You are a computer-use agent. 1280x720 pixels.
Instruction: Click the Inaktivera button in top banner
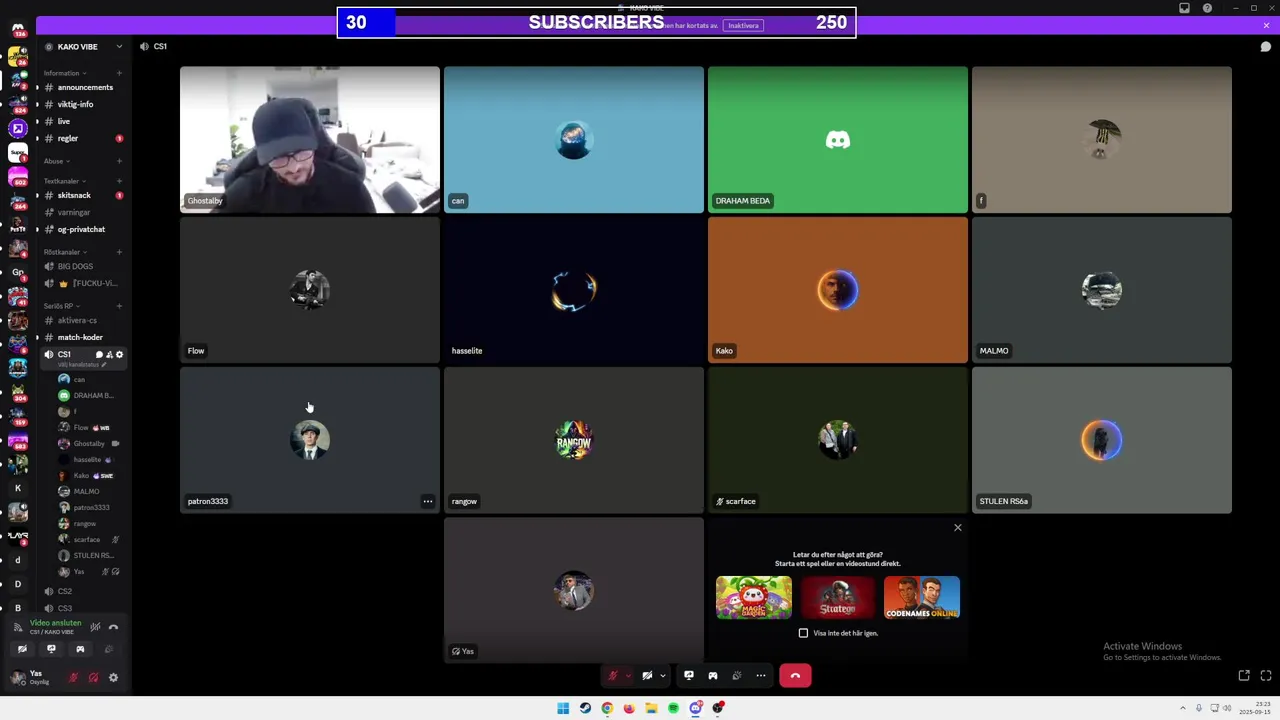click(744, 25)
